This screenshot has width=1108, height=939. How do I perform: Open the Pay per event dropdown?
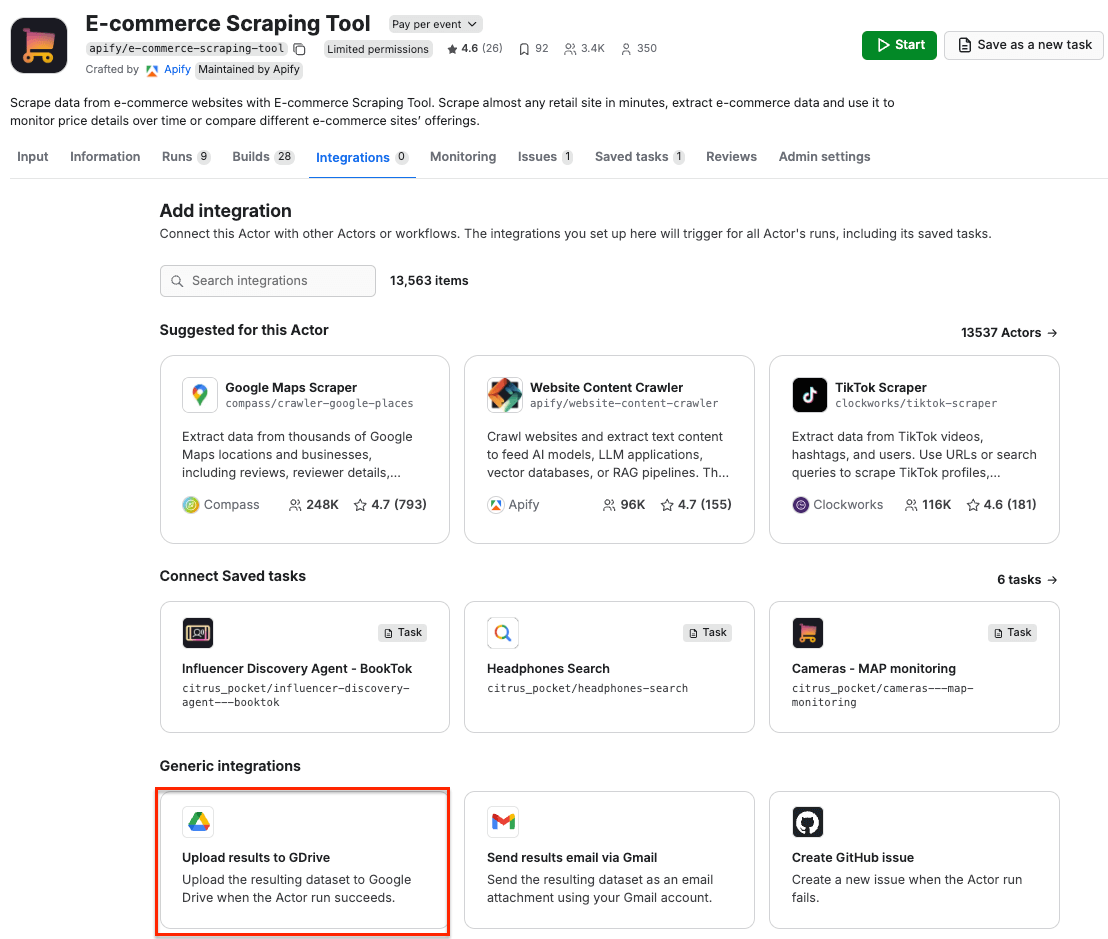click(435, 23)
